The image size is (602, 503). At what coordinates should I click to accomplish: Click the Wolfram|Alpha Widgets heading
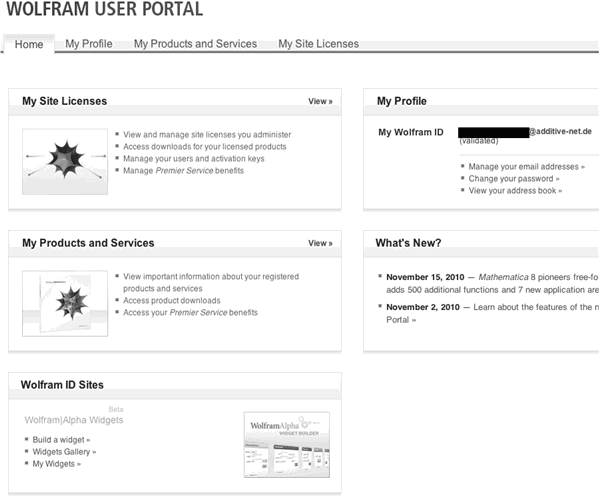(74, 420)
